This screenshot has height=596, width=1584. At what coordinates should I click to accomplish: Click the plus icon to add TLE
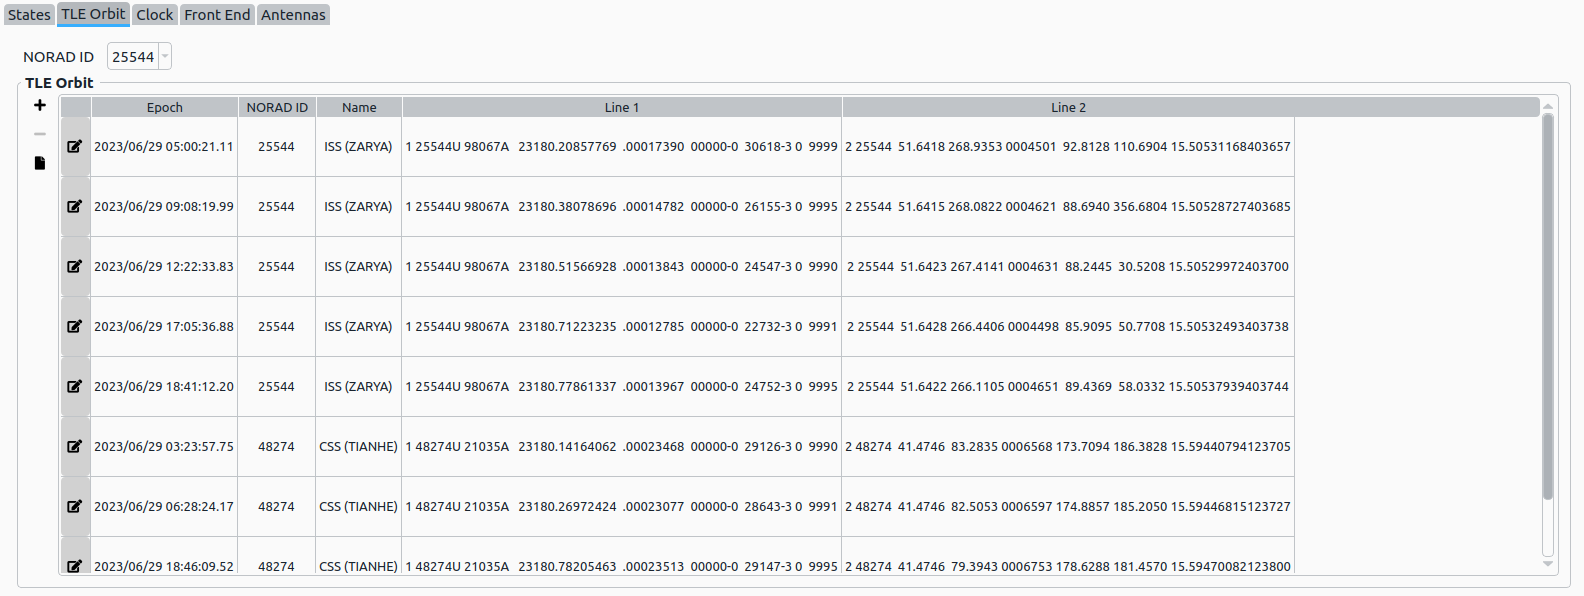click(40, 105)
